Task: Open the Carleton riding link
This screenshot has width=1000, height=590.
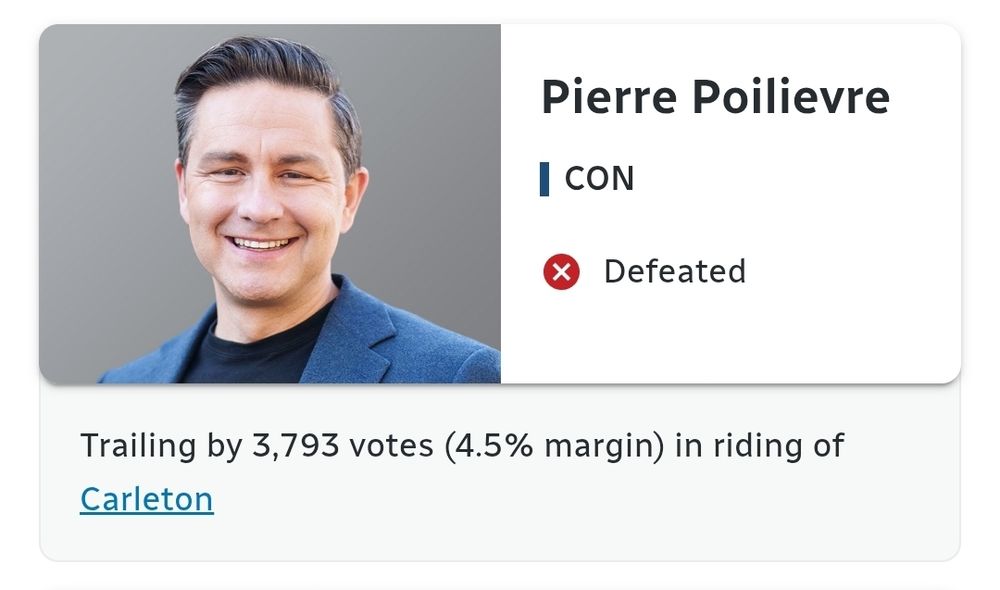Action: 147,499
